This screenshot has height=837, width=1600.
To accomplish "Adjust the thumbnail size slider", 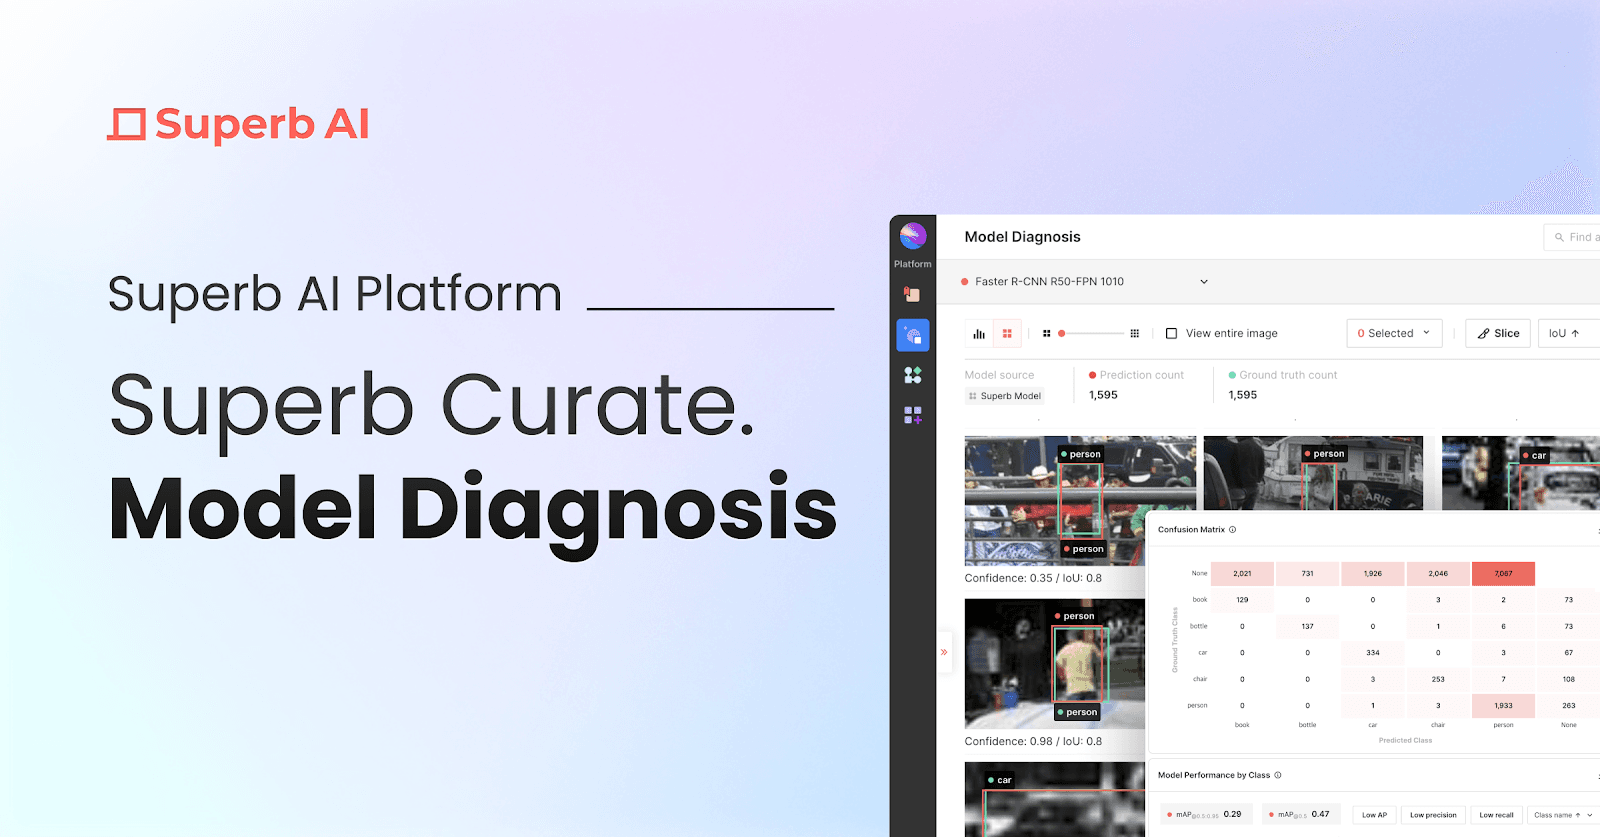I will click(1090, 334).
